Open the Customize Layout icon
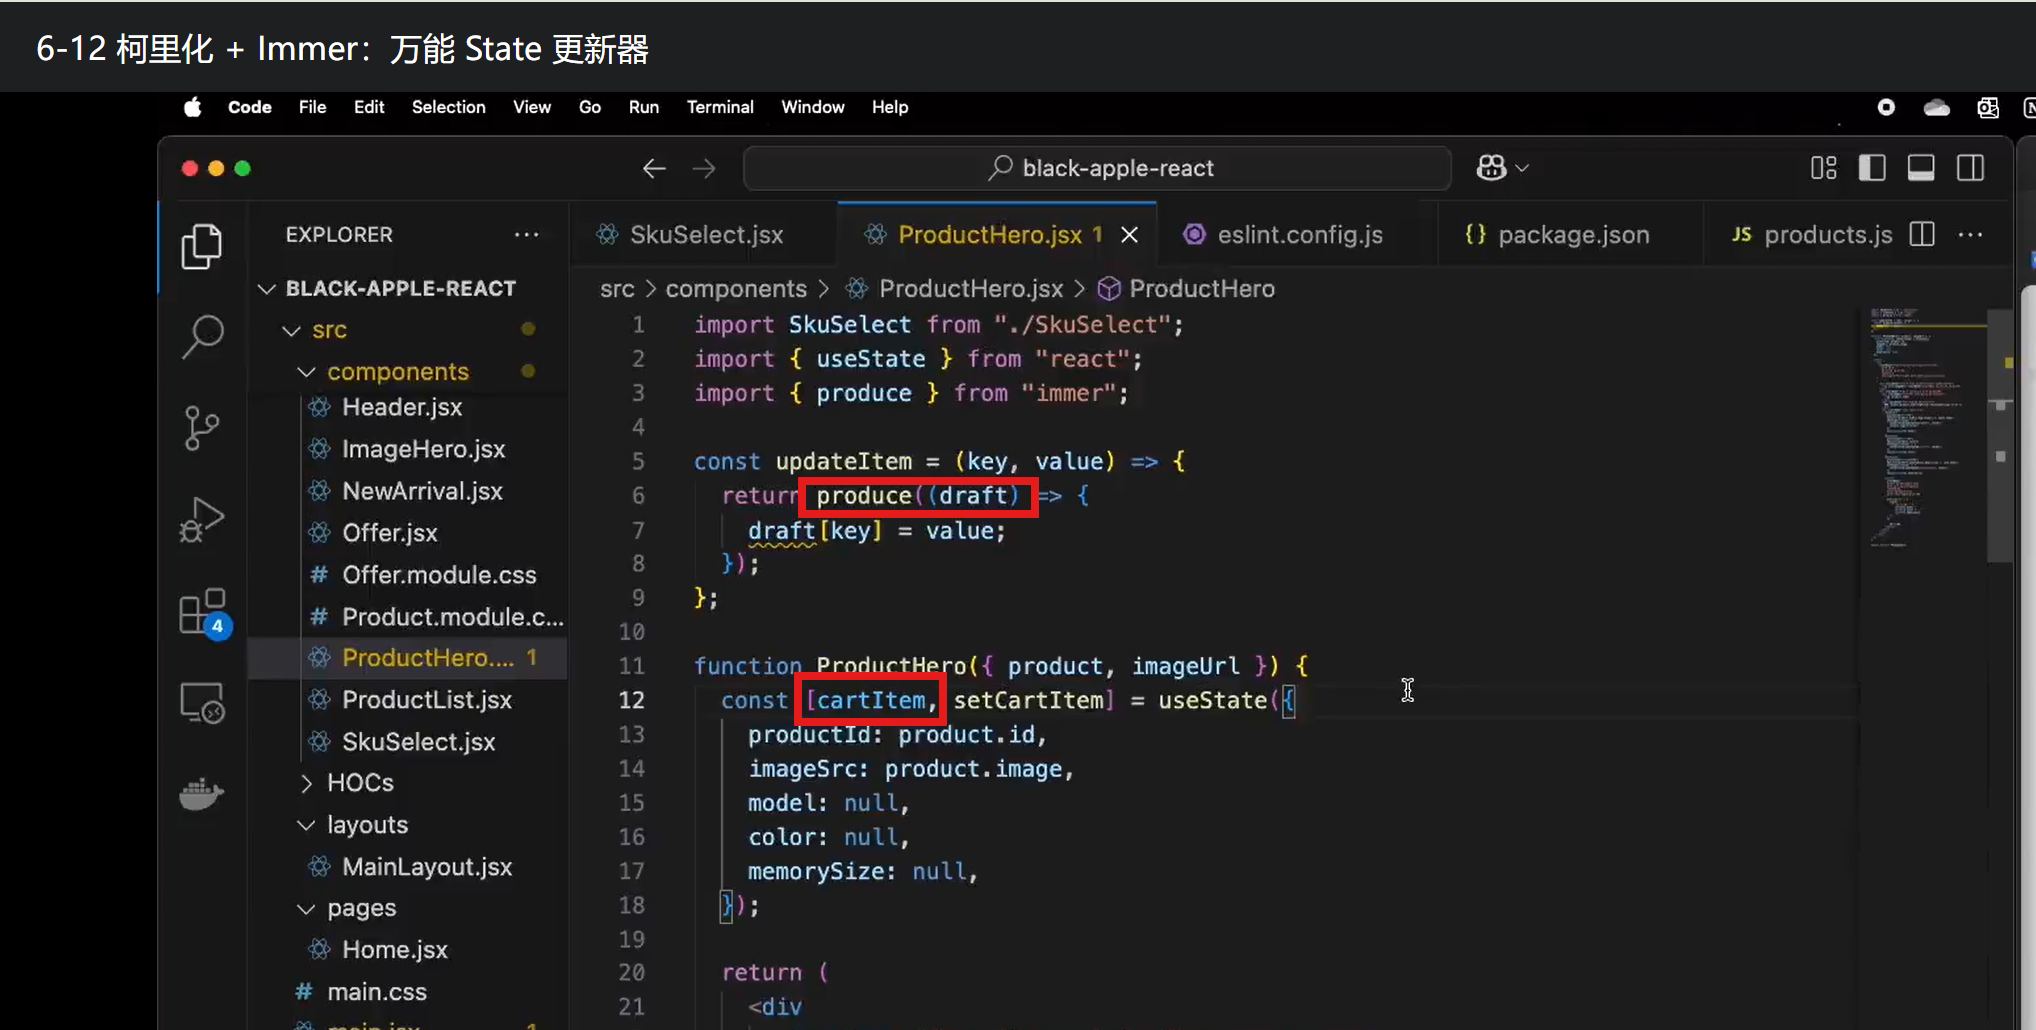The height and width of the screenshot is (1030, 2036). 1824,168
